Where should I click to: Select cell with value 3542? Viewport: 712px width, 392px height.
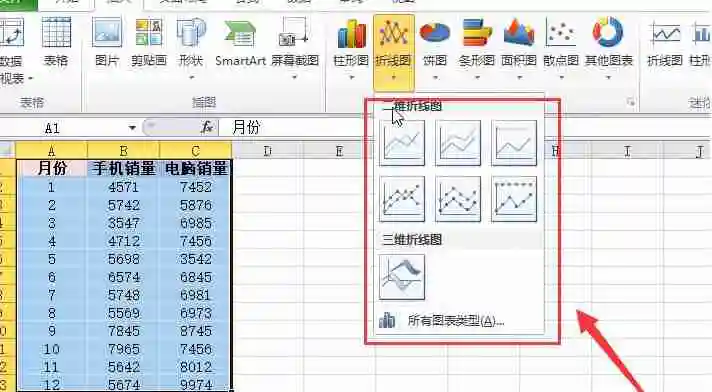196,259
